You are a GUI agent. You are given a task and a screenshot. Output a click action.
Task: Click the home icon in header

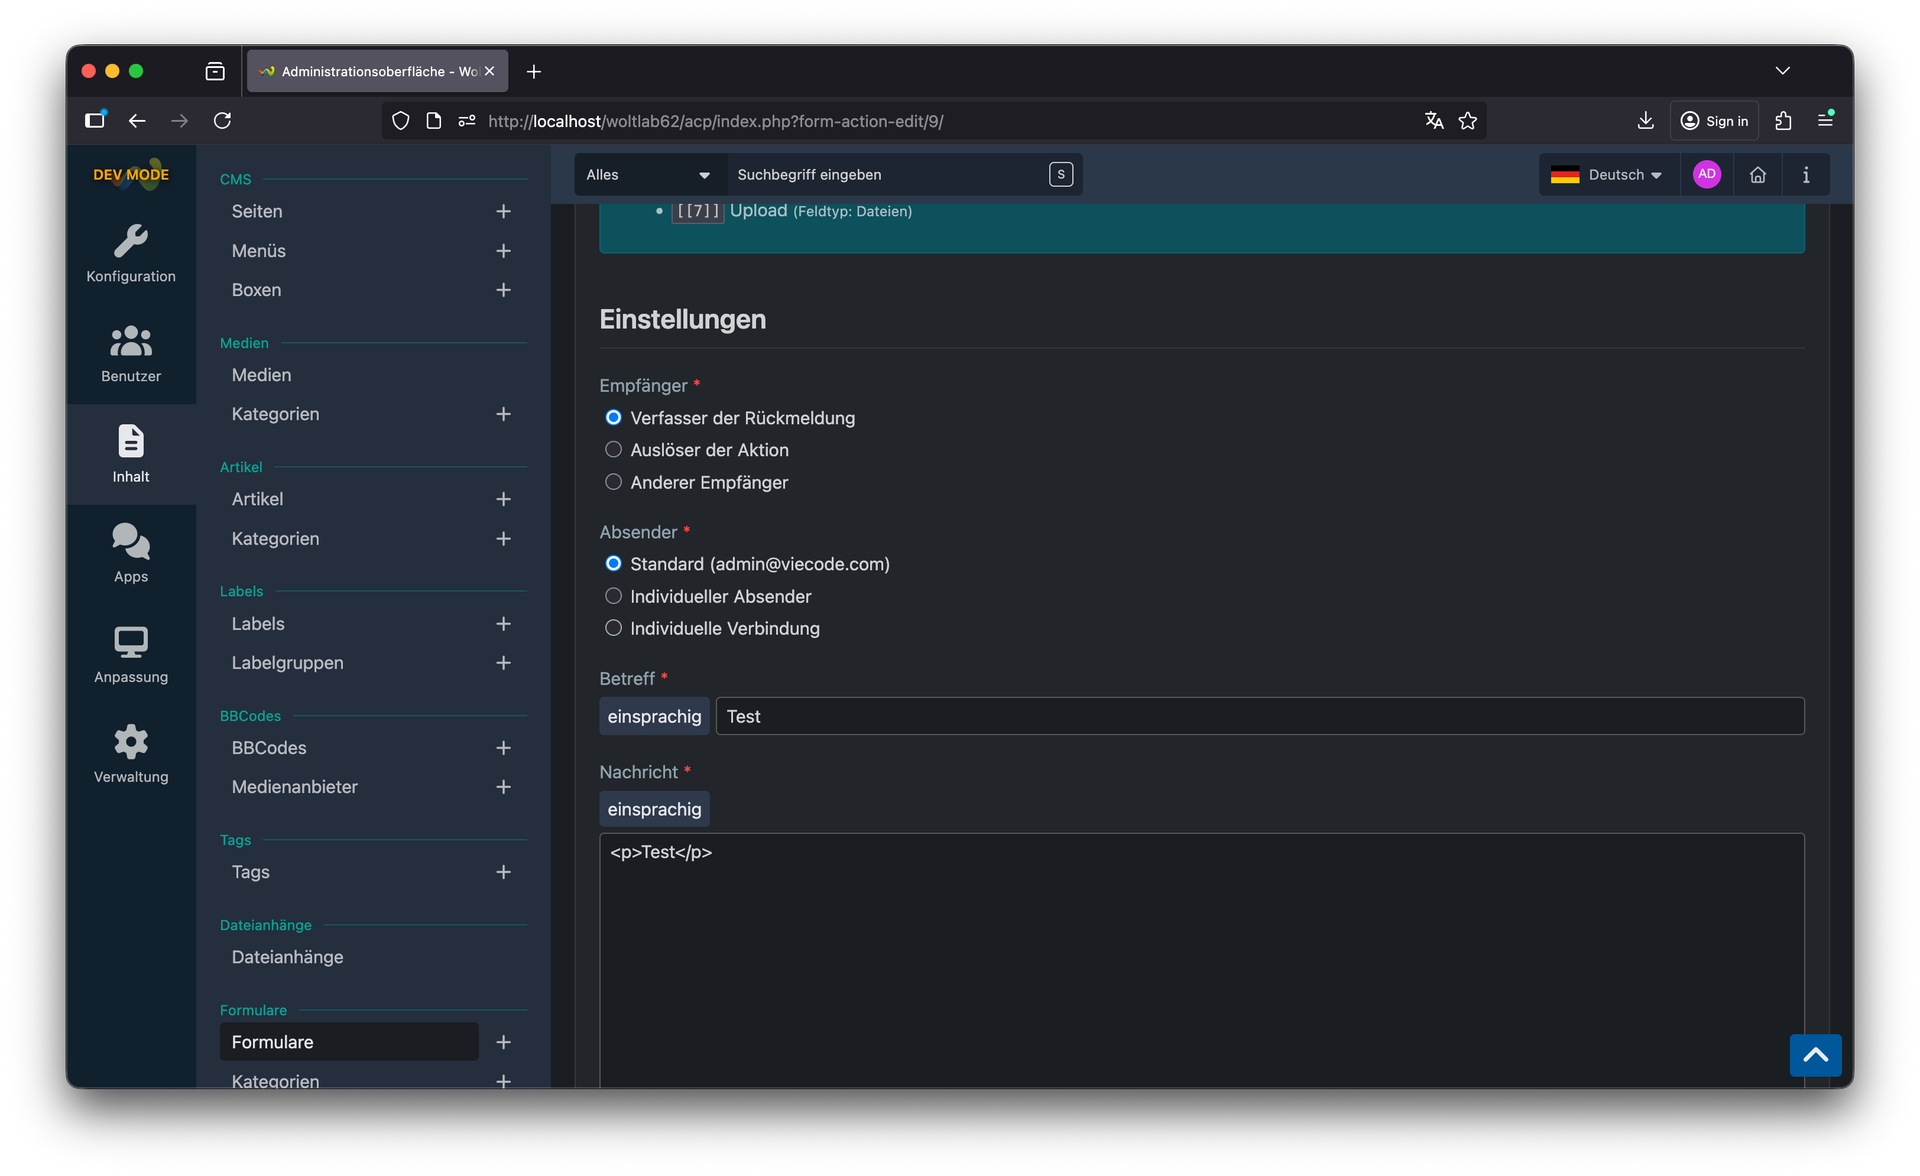(1757, 175)
